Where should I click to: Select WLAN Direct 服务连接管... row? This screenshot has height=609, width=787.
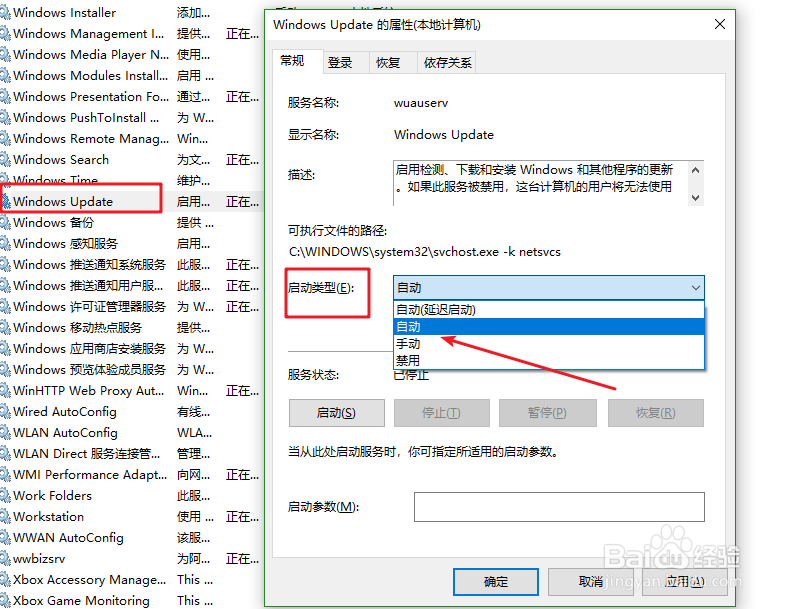pos(130,454)
